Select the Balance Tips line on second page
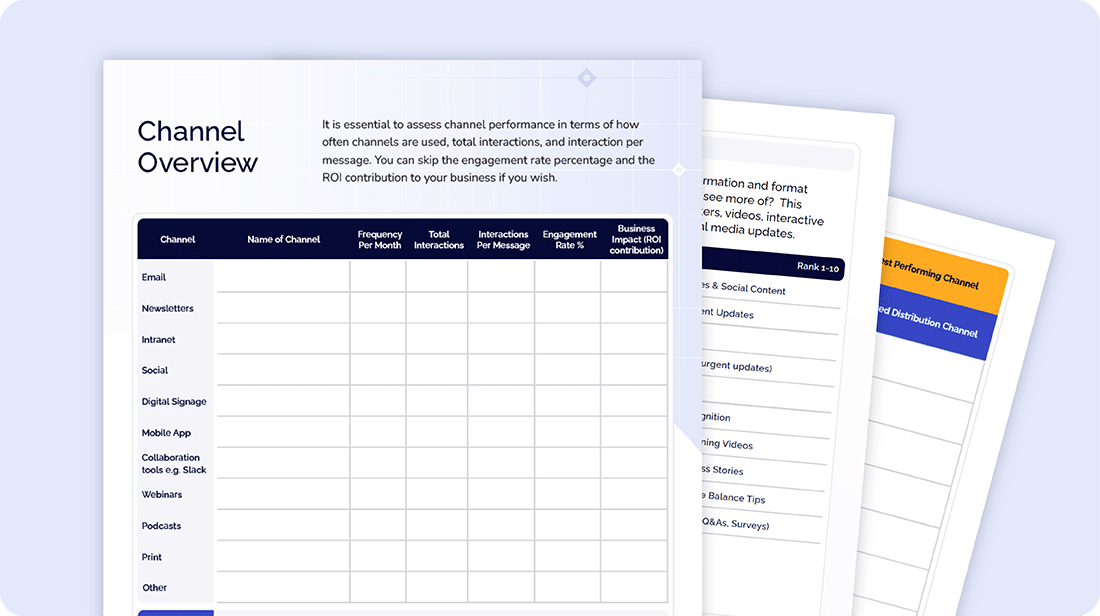Screen dimensions: 1100x616 [x=734, y=497]
